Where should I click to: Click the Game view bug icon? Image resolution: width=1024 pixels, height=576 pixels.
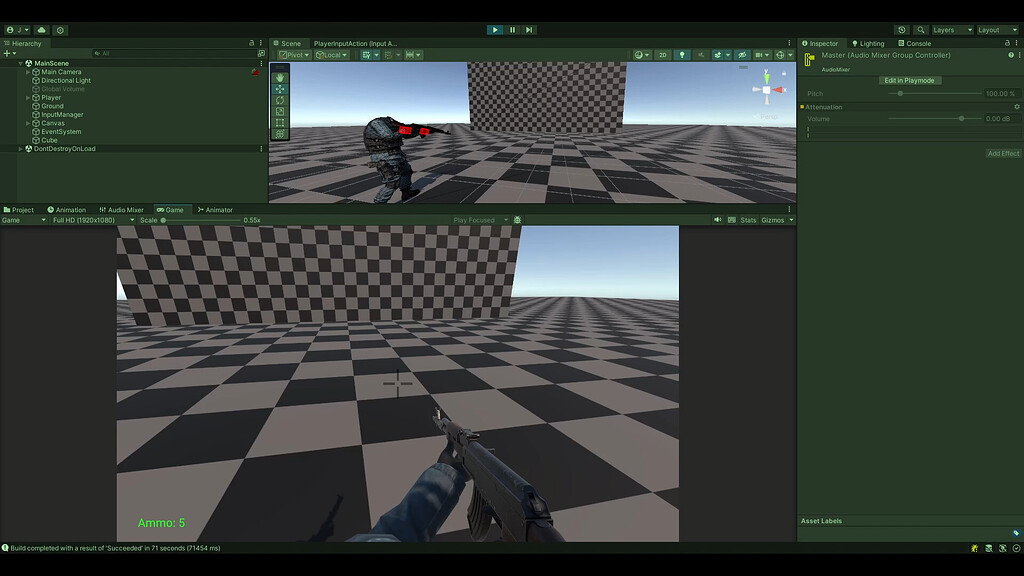click(x=517, y=220)
